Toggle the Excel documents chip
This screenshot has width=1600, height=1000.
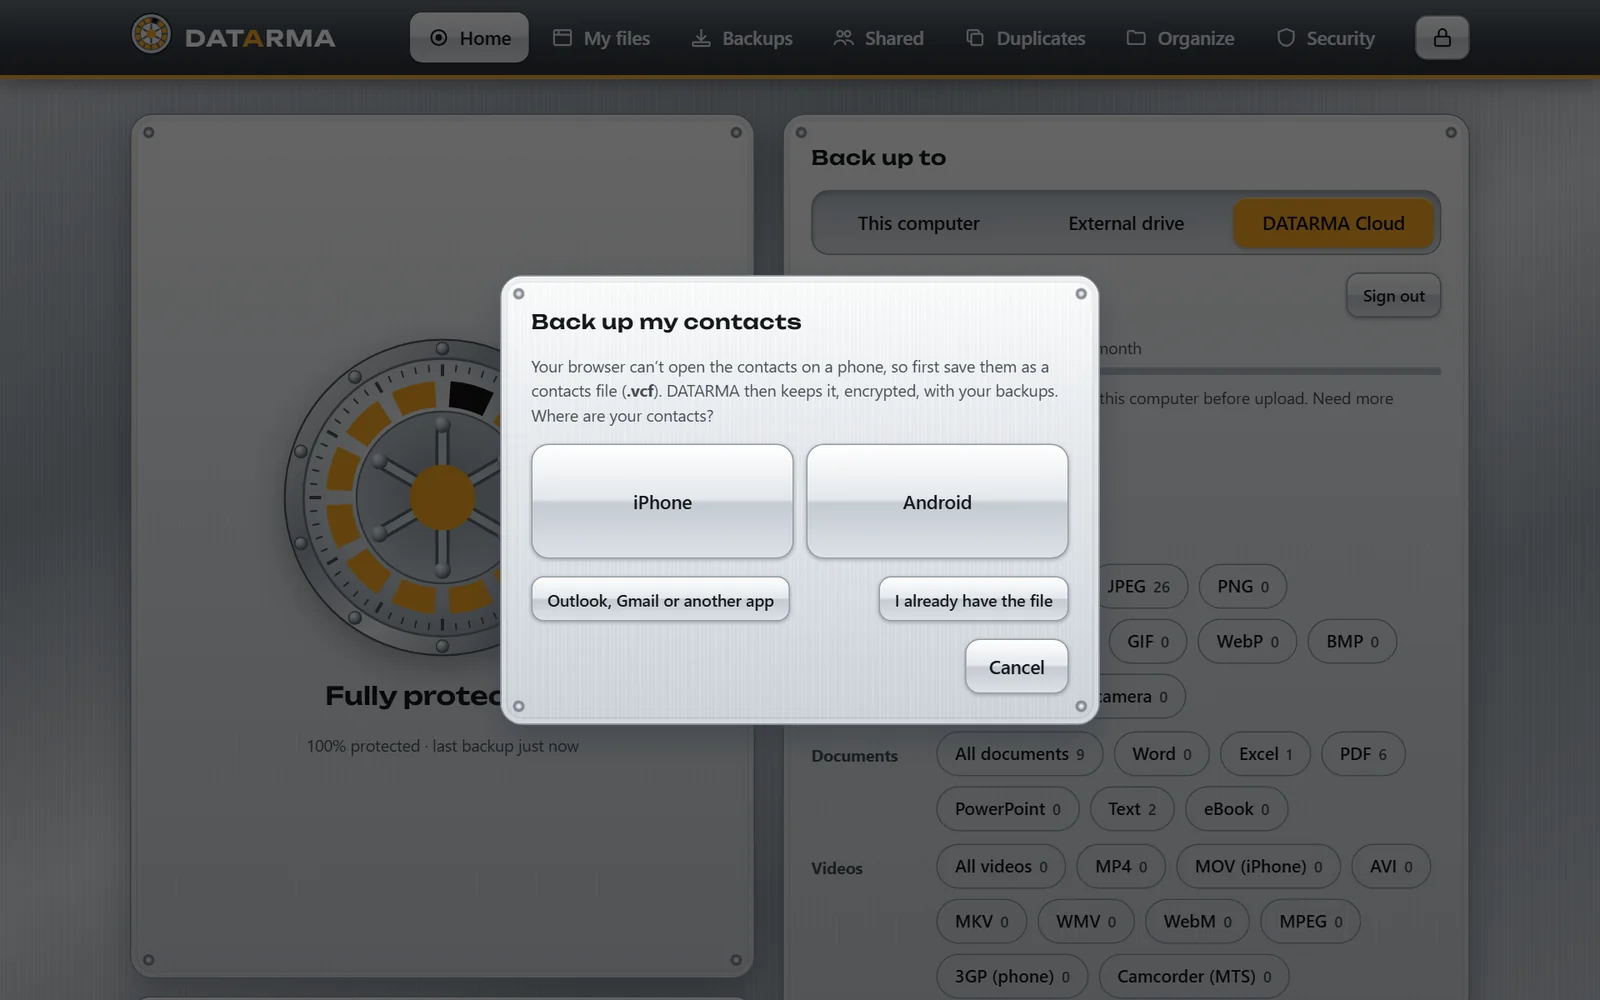[1265, 754]
